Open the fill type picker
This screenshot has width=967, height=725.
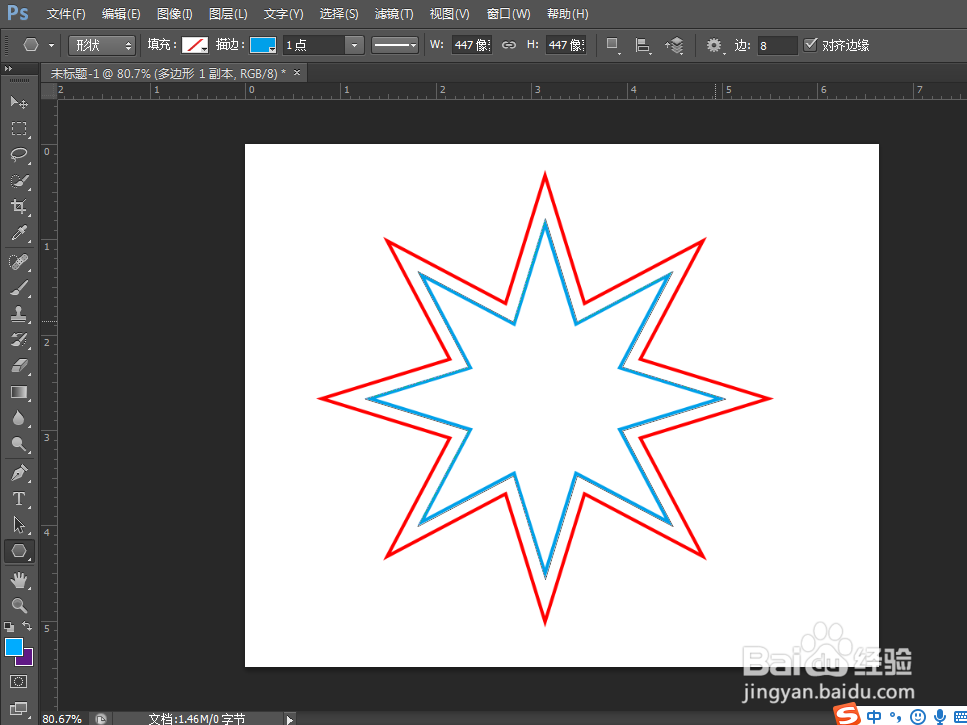195,45
